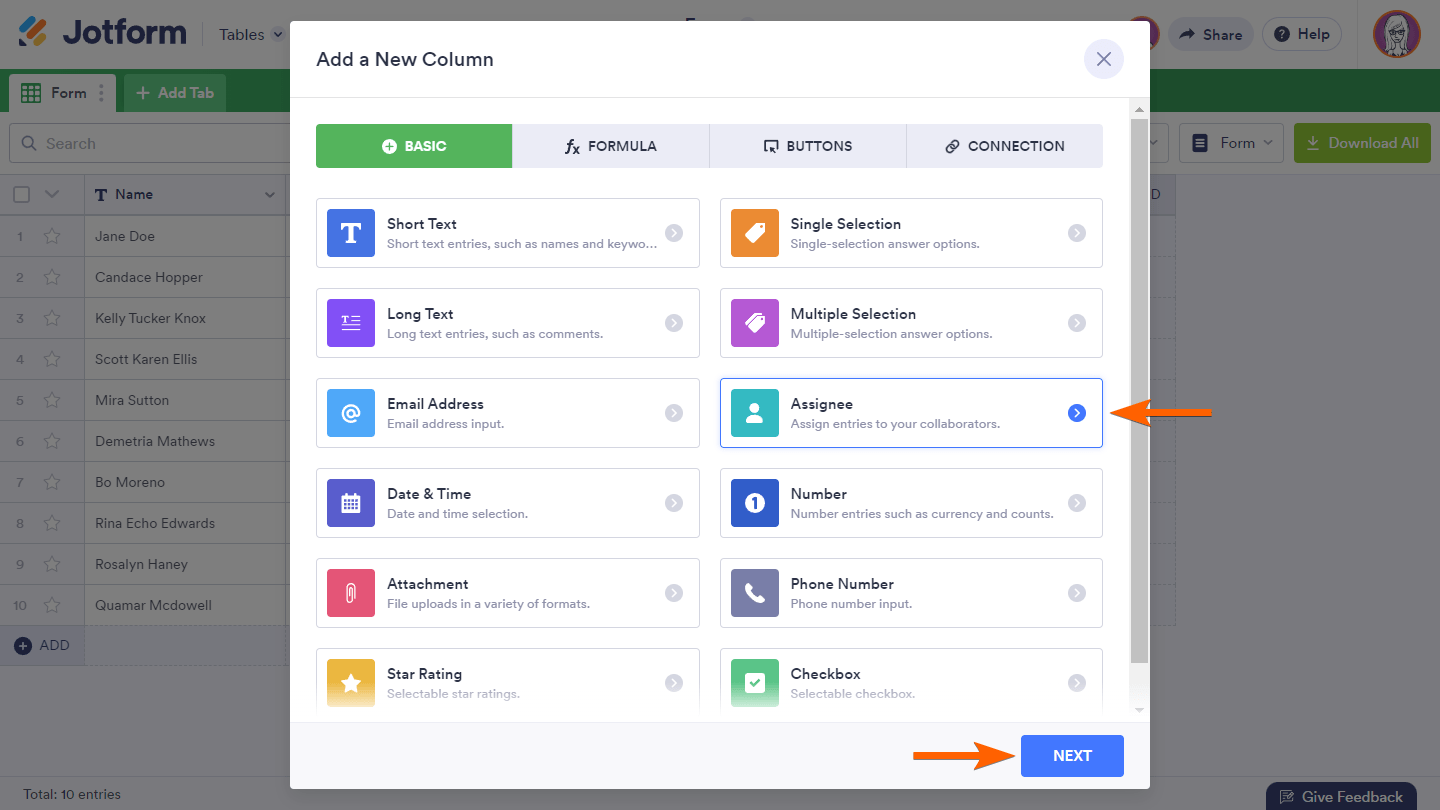Click the Rosalyn Haney name cell
This screenshot has height=810, width=1440.
point(185,565)
